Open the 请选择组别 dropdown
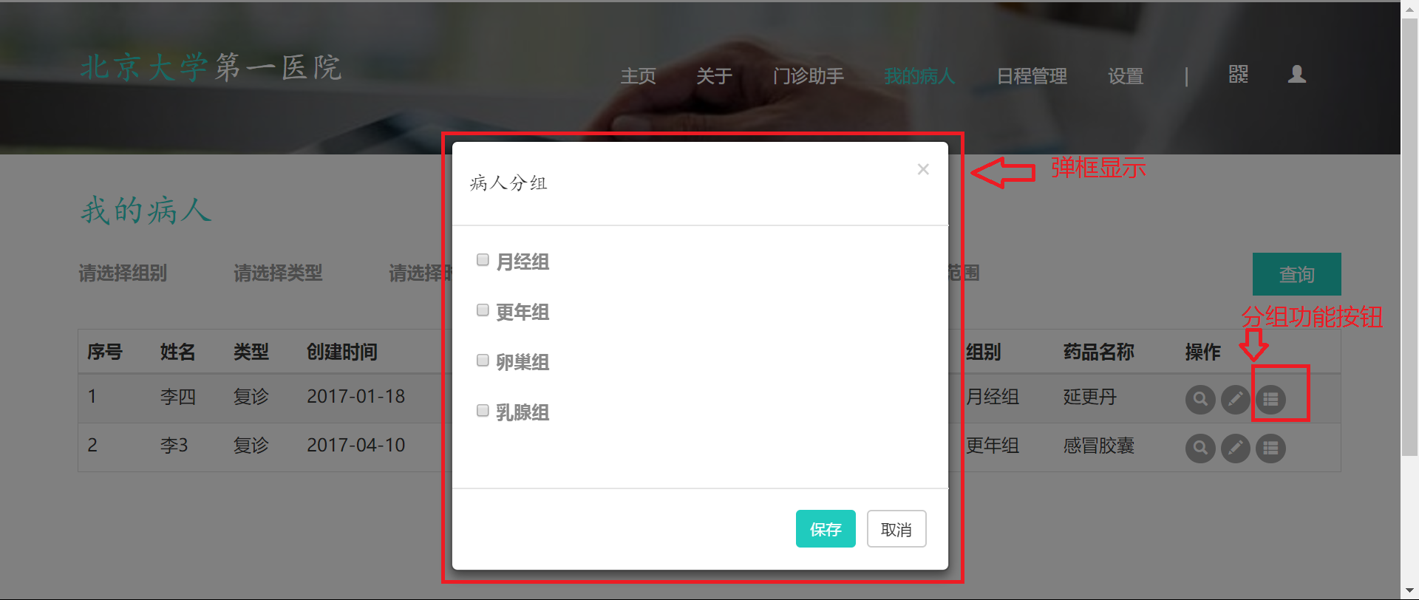Viewport: 1419px width, 600px height. point(123,273)
